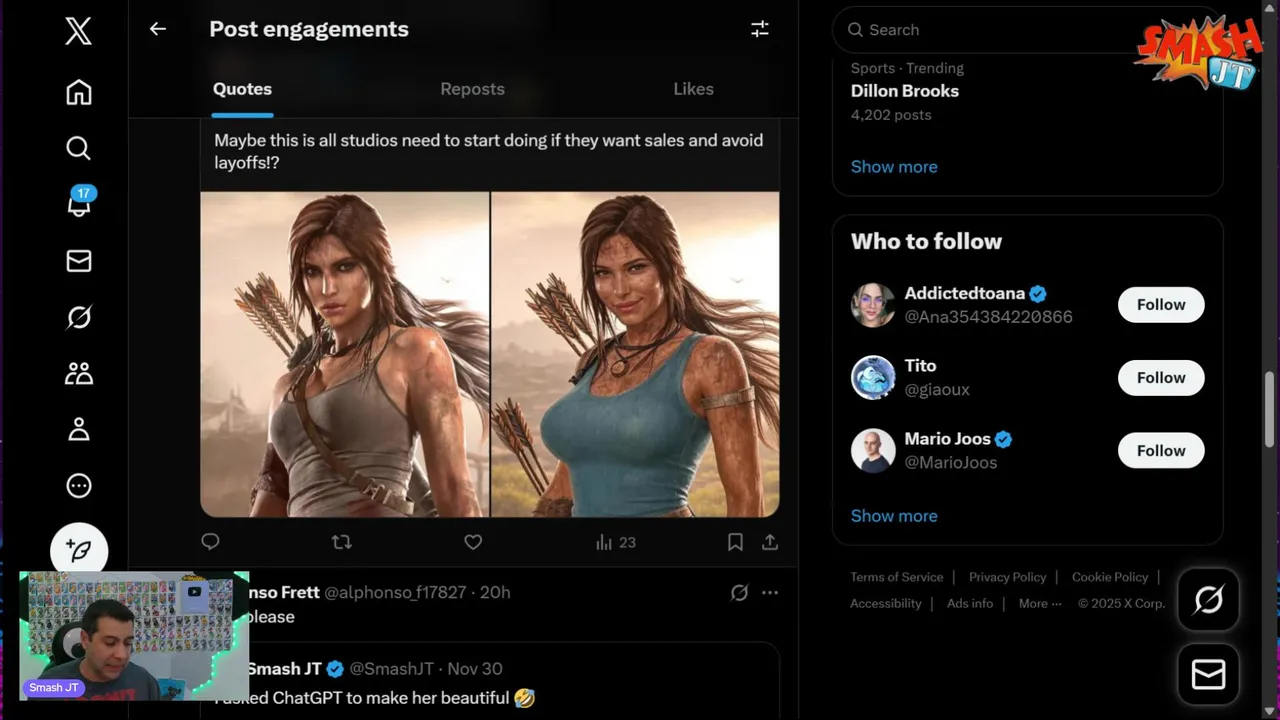This screenshot has height=720, width=1280.
Task: Open three-dot menu on alphonso_f17827's post
Action: (770, 593)
